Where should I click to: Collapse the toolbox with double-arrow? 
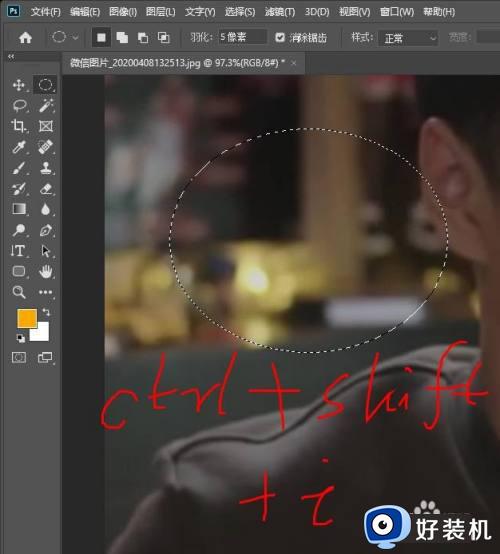tap(11, 57)
